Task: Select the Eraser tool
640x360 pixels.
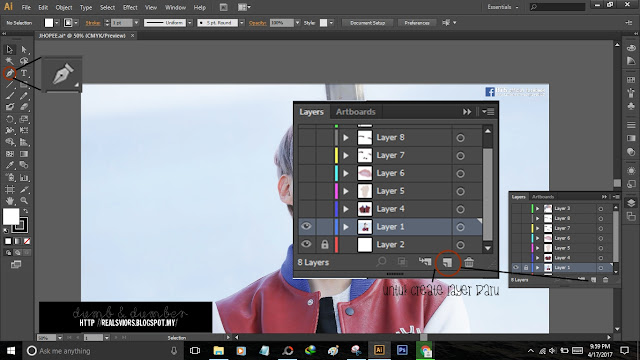Action: click(24, 107)
